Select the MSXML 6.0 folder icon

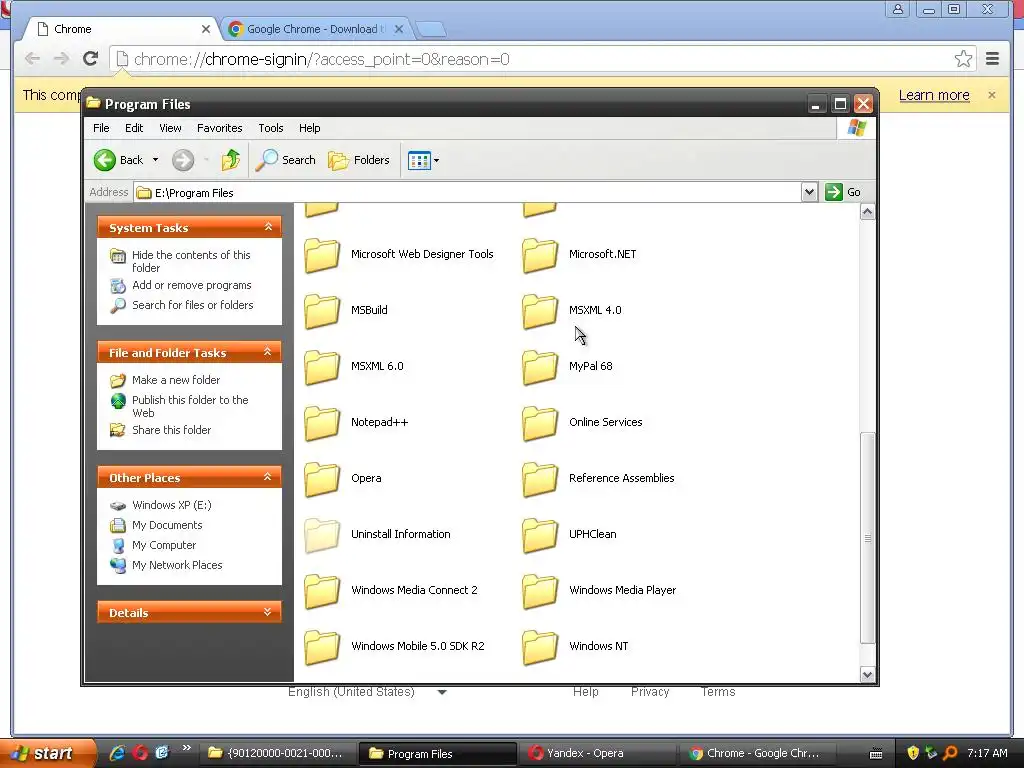(x=322, y=367)
